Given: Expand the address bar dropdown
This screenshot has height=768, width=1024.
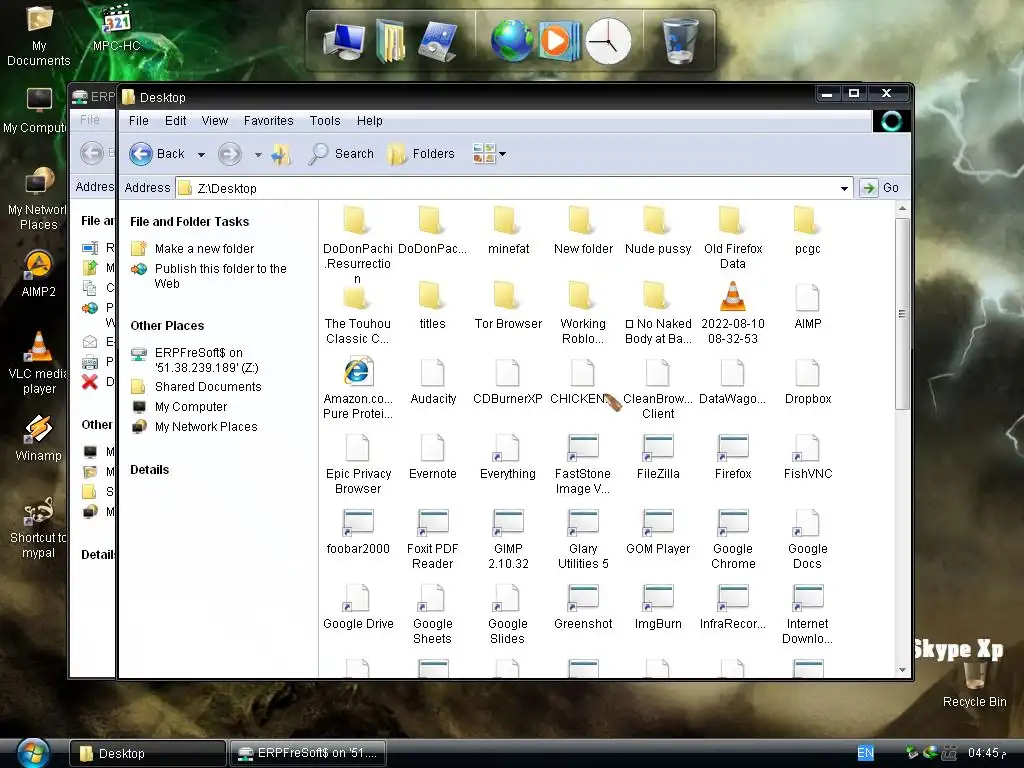Looking at the screenshot, I should (x=844, y=188).
